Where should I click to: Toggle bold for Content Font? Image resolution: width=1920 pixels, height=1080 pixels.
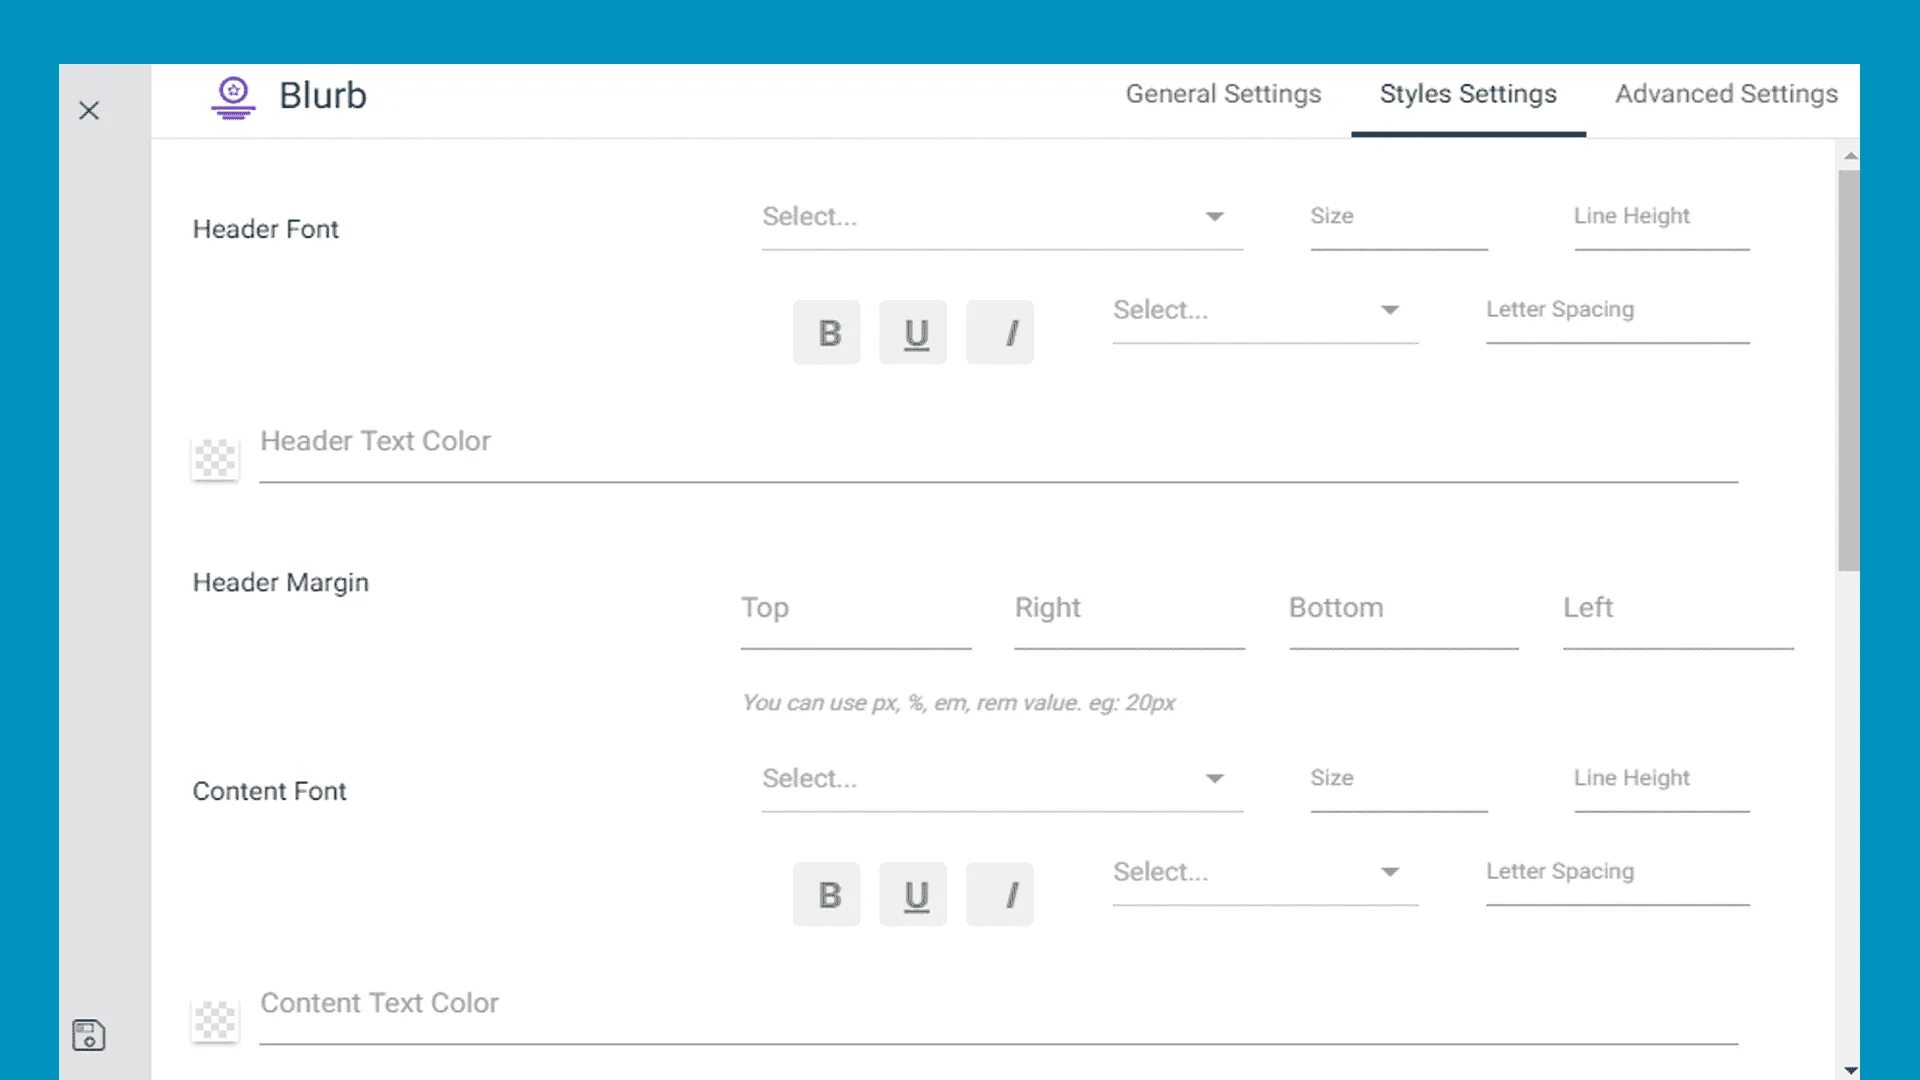click(827, 895)
